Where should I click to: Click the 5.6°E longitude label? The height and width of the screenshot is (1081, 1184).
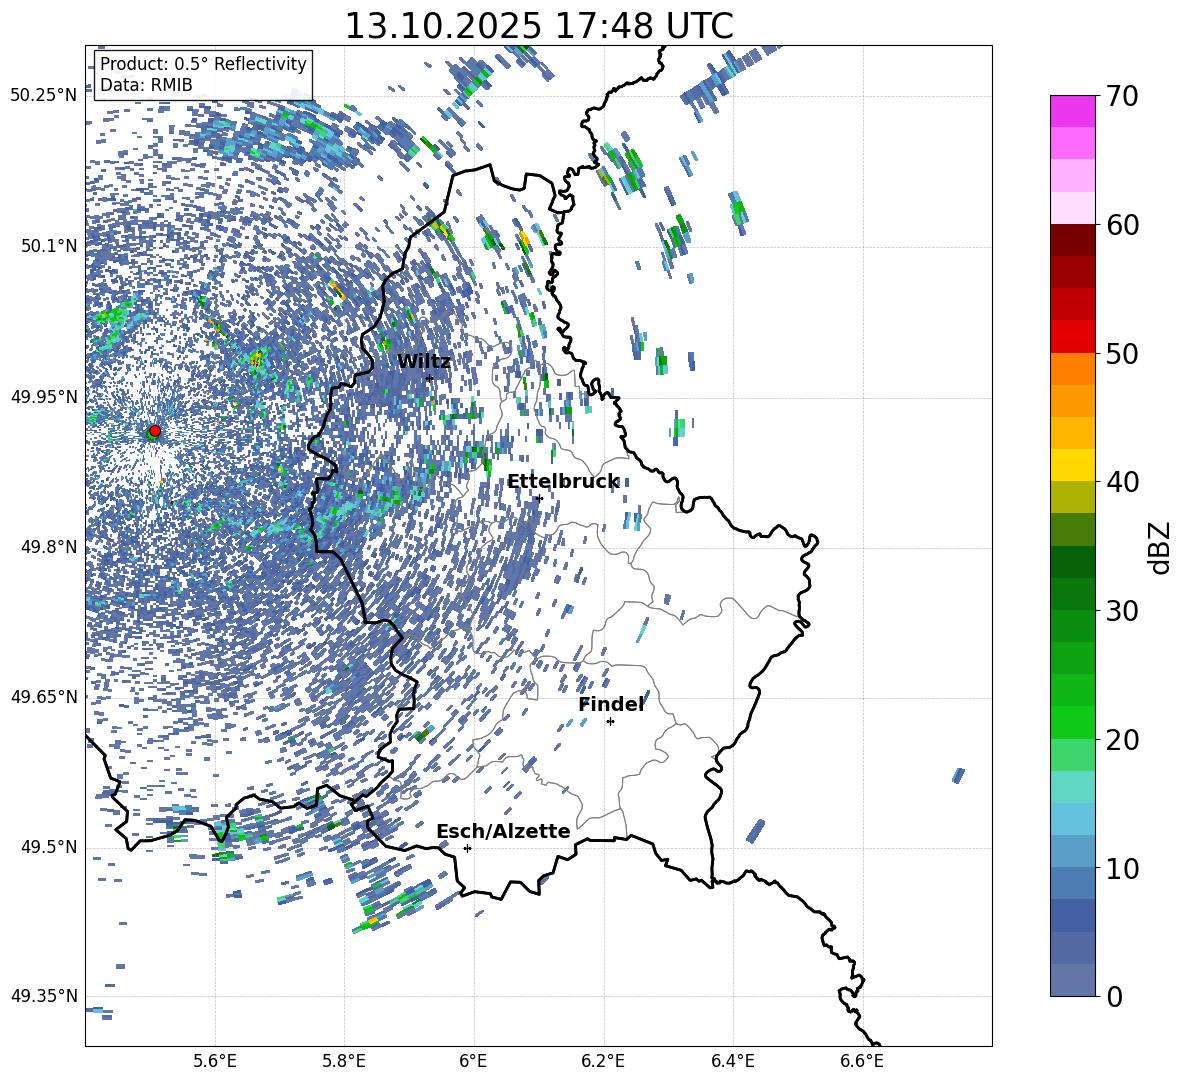click(215, 1061)
